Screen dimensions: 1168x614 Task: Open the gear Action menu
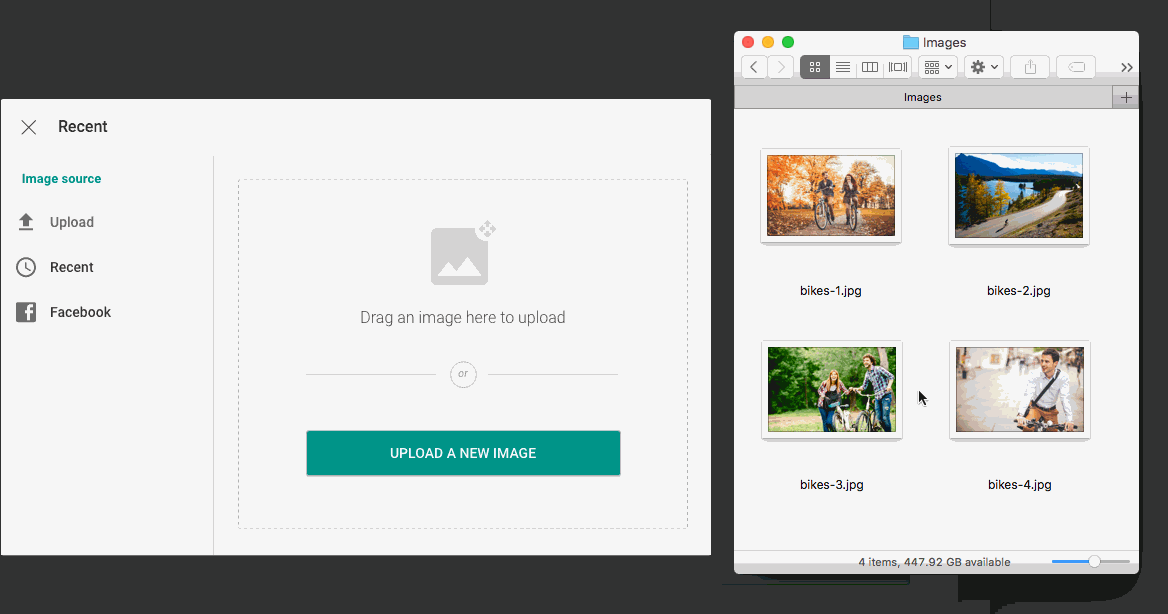tap(984, 67)
